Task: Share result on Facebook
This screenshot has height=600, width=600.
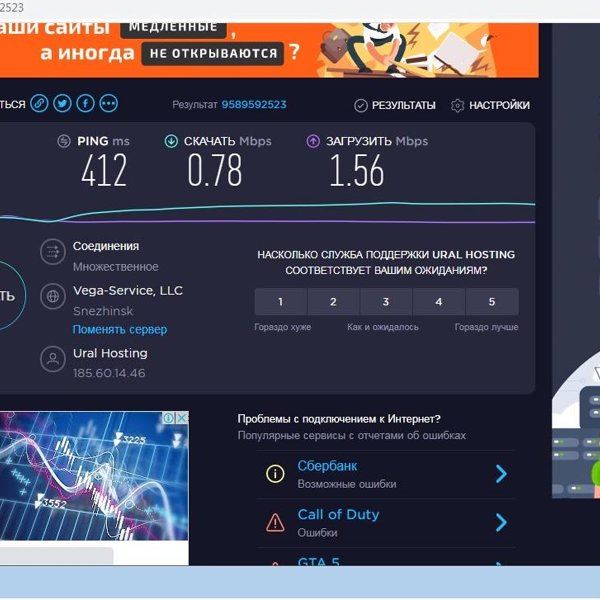Action: 85,103
